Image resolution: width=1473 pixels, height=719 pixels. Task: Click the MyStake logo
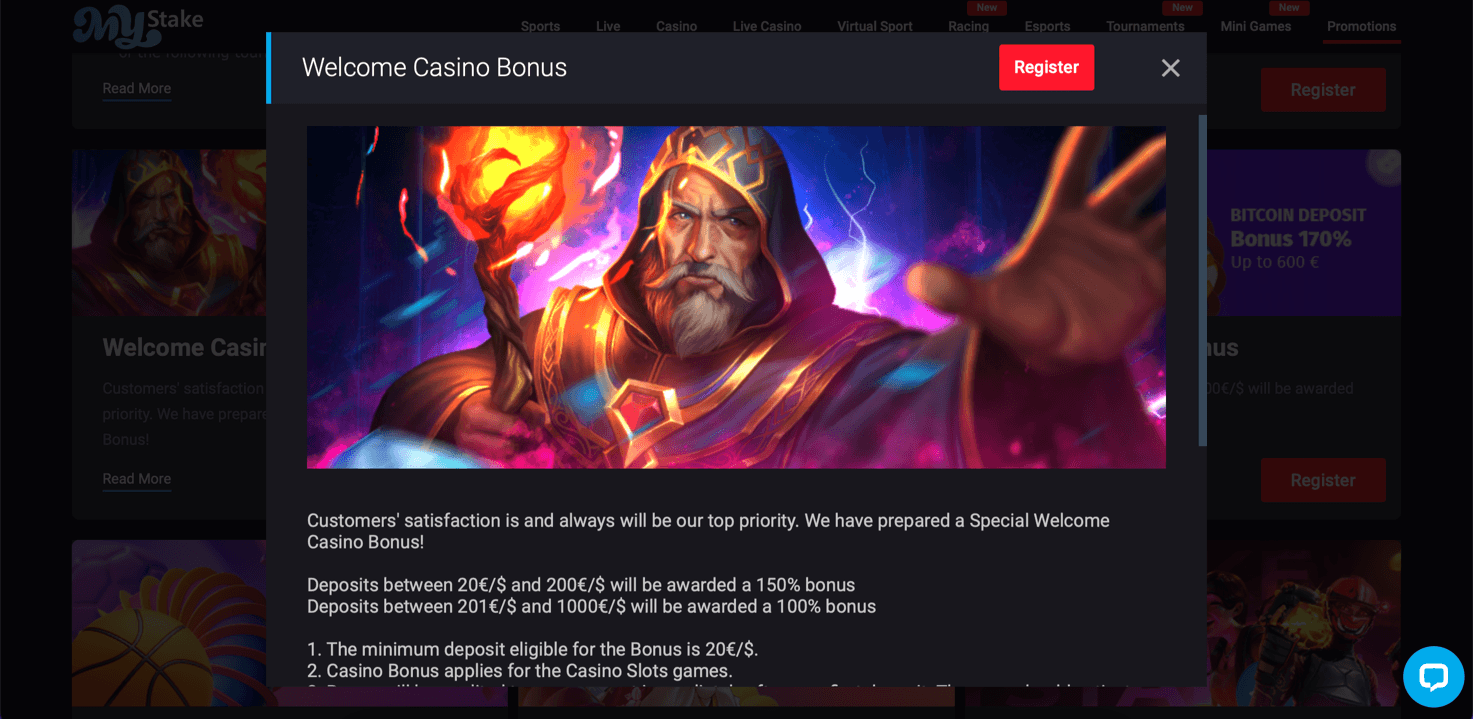click(x=138, y=26)
